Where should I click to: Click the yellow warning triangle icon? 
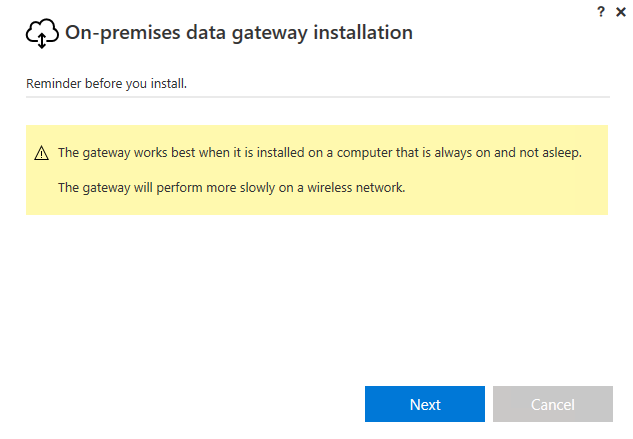[x=41, y=153]
